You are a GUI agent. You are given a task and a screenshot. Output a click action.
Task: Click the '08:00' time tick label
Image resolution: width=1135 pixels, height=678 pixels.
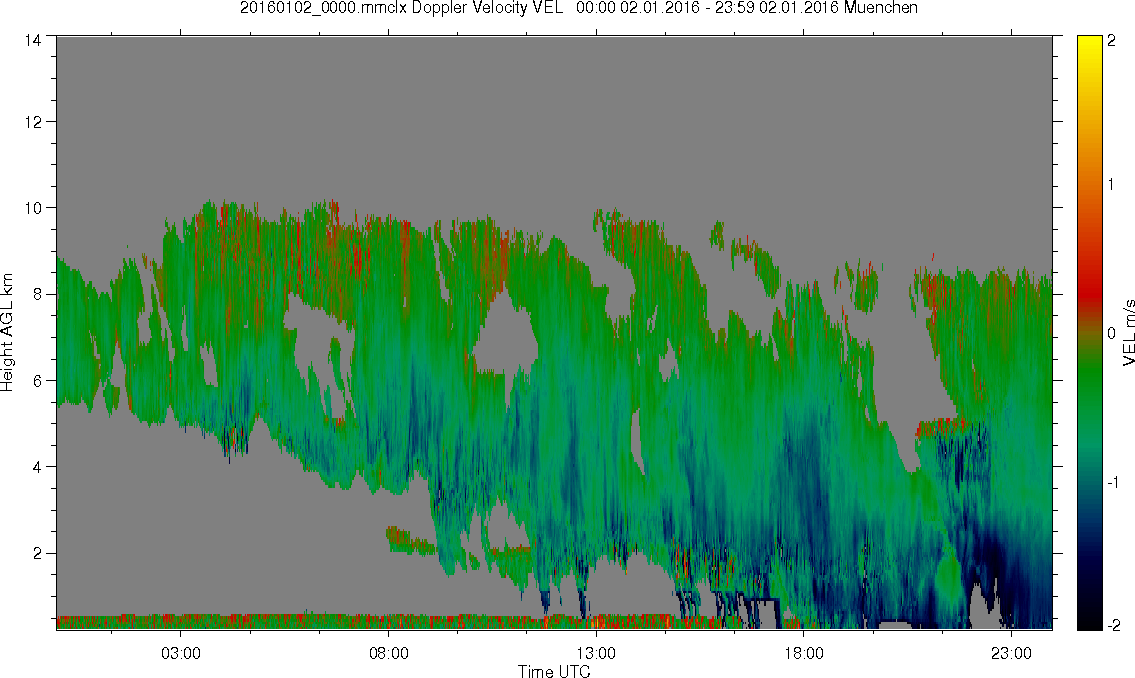(x=389, y=653)
